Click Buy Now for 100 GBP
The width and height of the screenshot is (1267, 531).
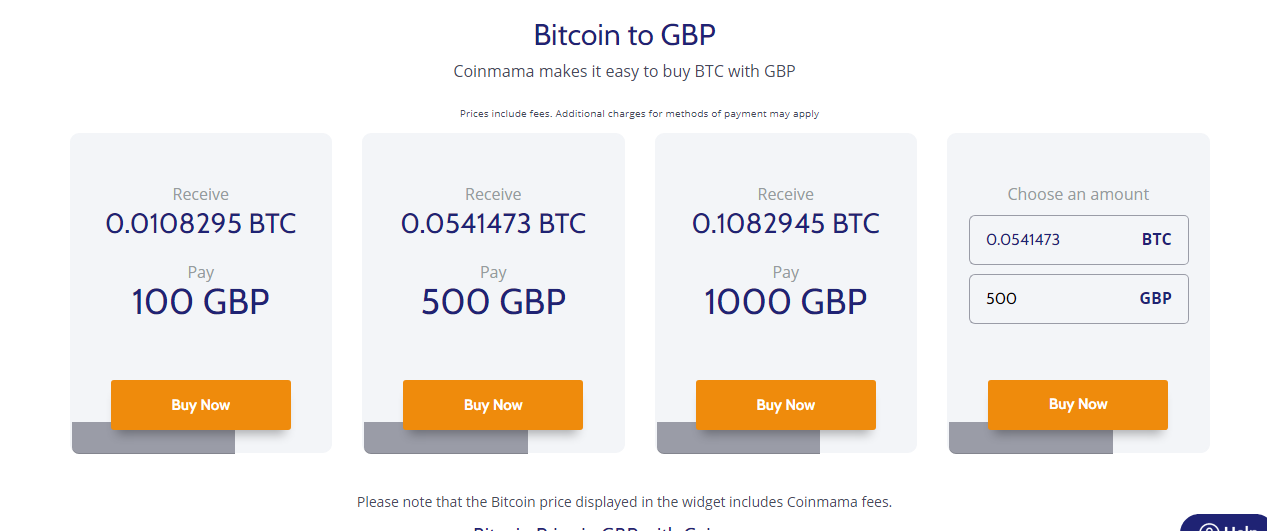click(x=201, y=405)
